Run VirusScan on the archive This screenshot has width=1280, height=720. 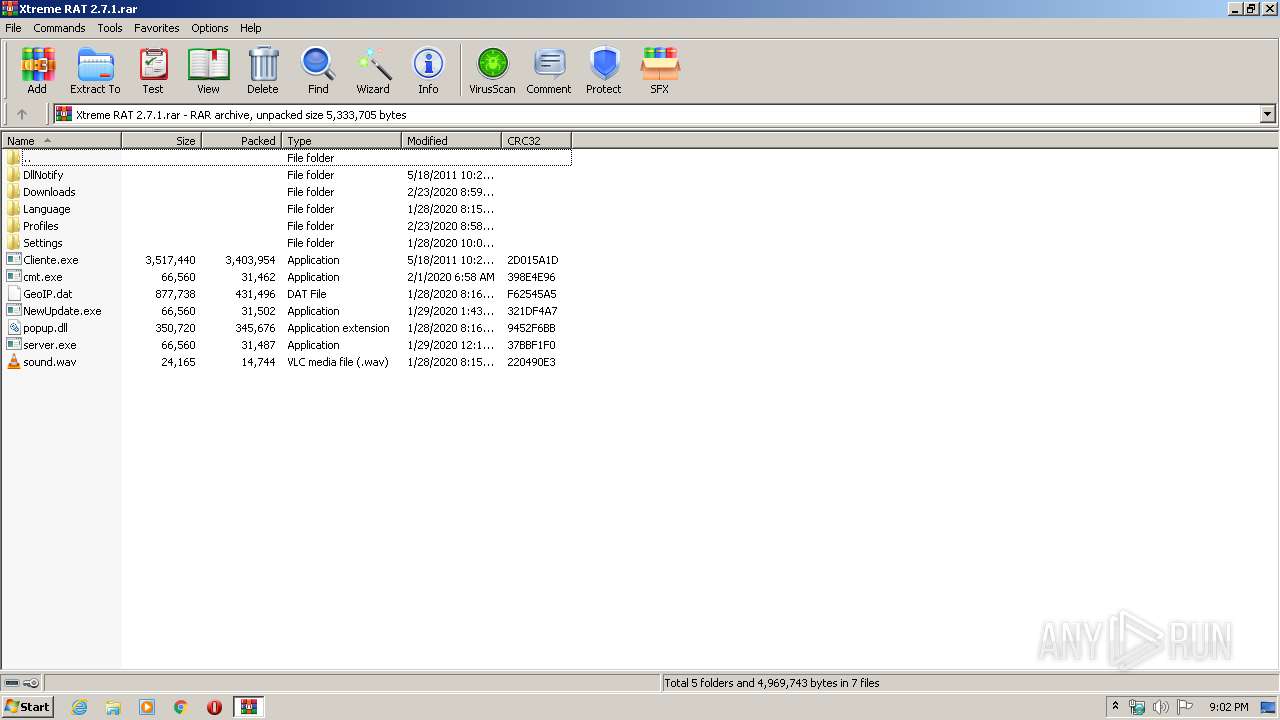point(492,70)
